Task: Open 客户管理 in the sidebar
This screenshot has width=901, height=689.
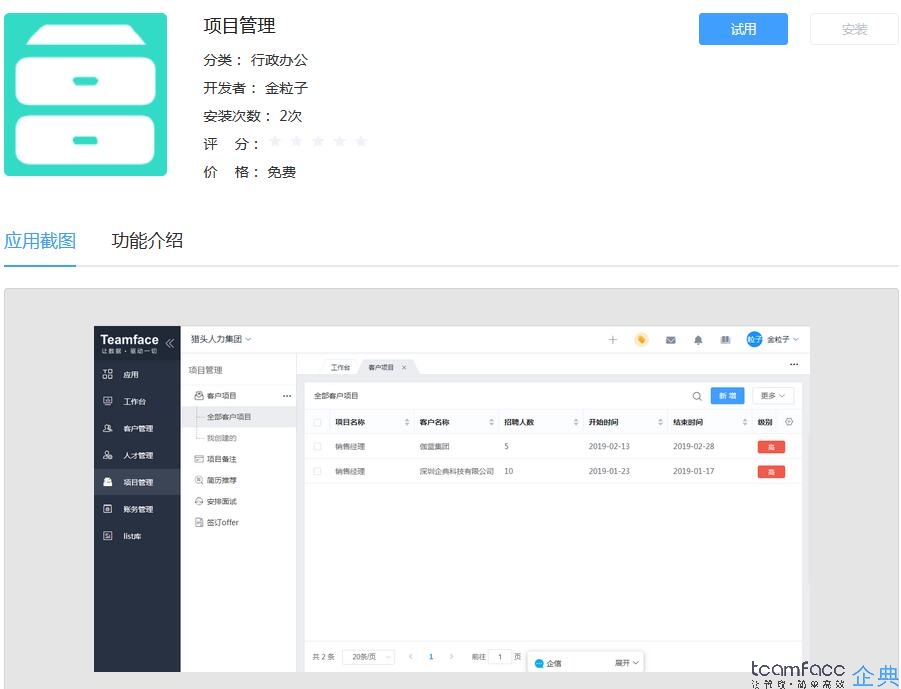Action: 138,428
